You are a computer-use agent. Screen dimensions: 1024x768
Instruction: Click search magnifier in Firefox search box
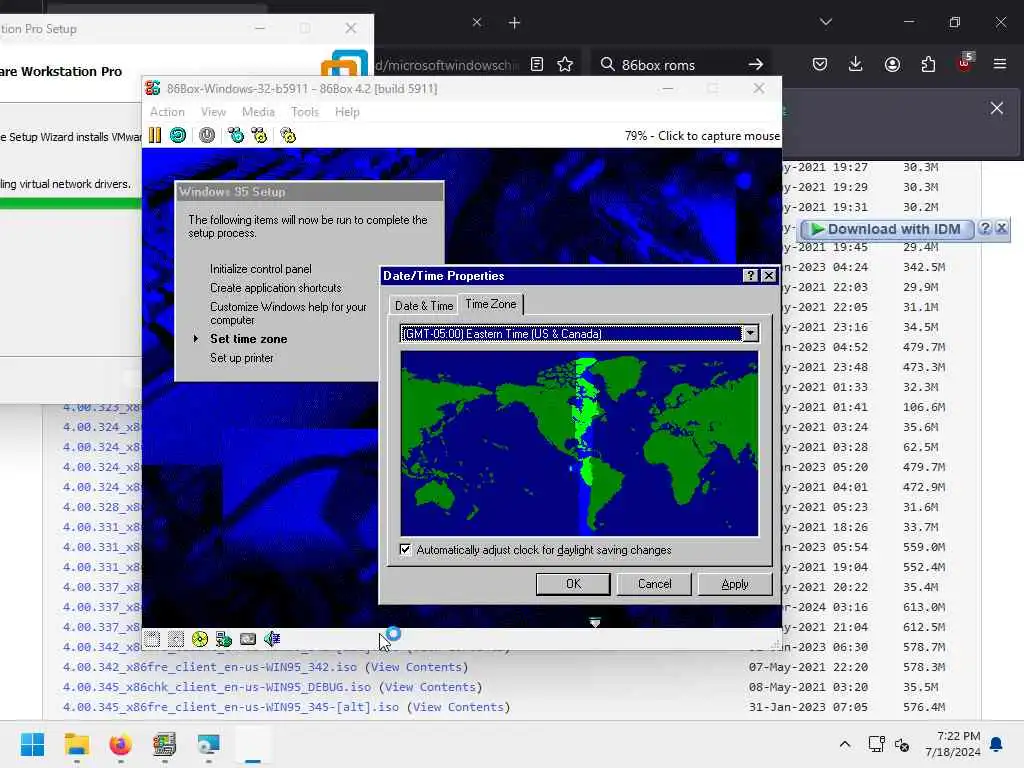tap(607, 64)
